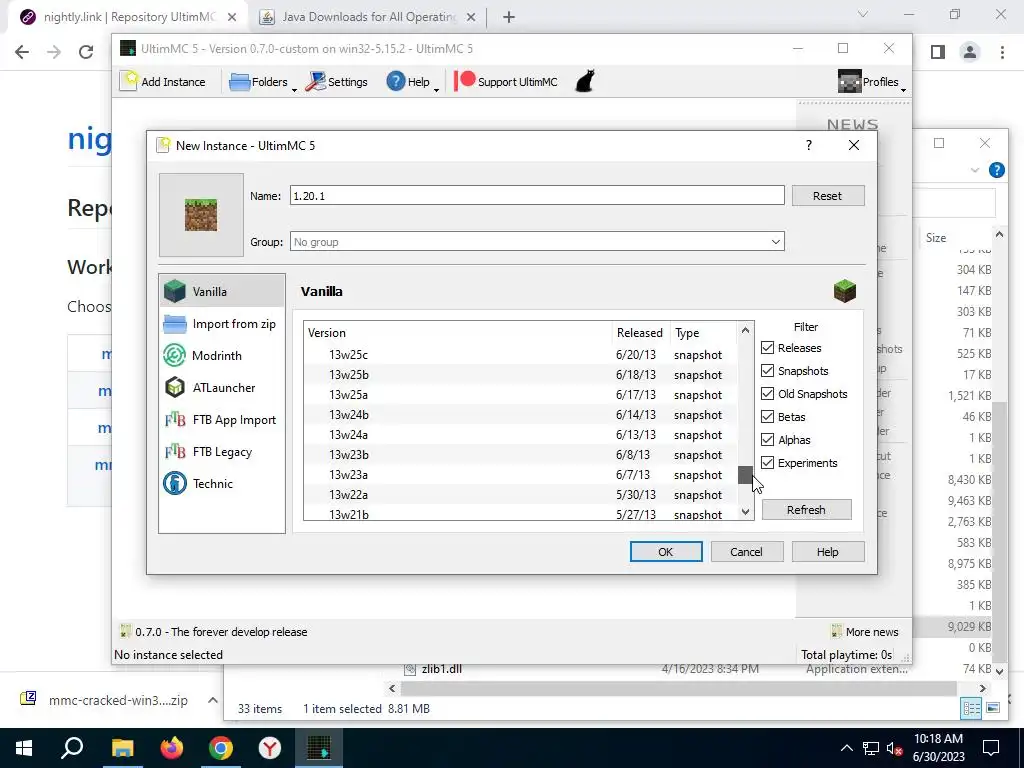Select version 13w25b

tap(520, 375)
